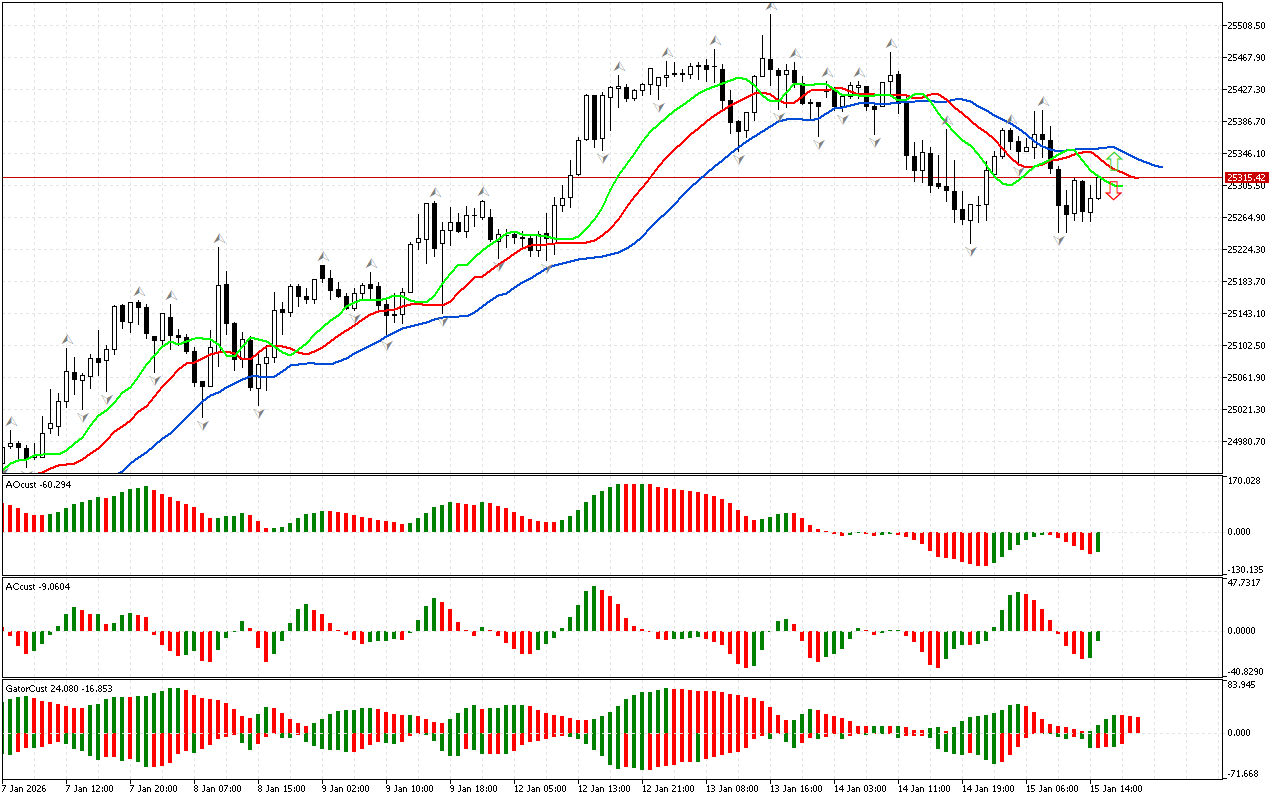Click the down fractal below the 14 Jan 19:00 low
Image resolution: width=1280 pixels, height=800 pixels.
(971, 251)
